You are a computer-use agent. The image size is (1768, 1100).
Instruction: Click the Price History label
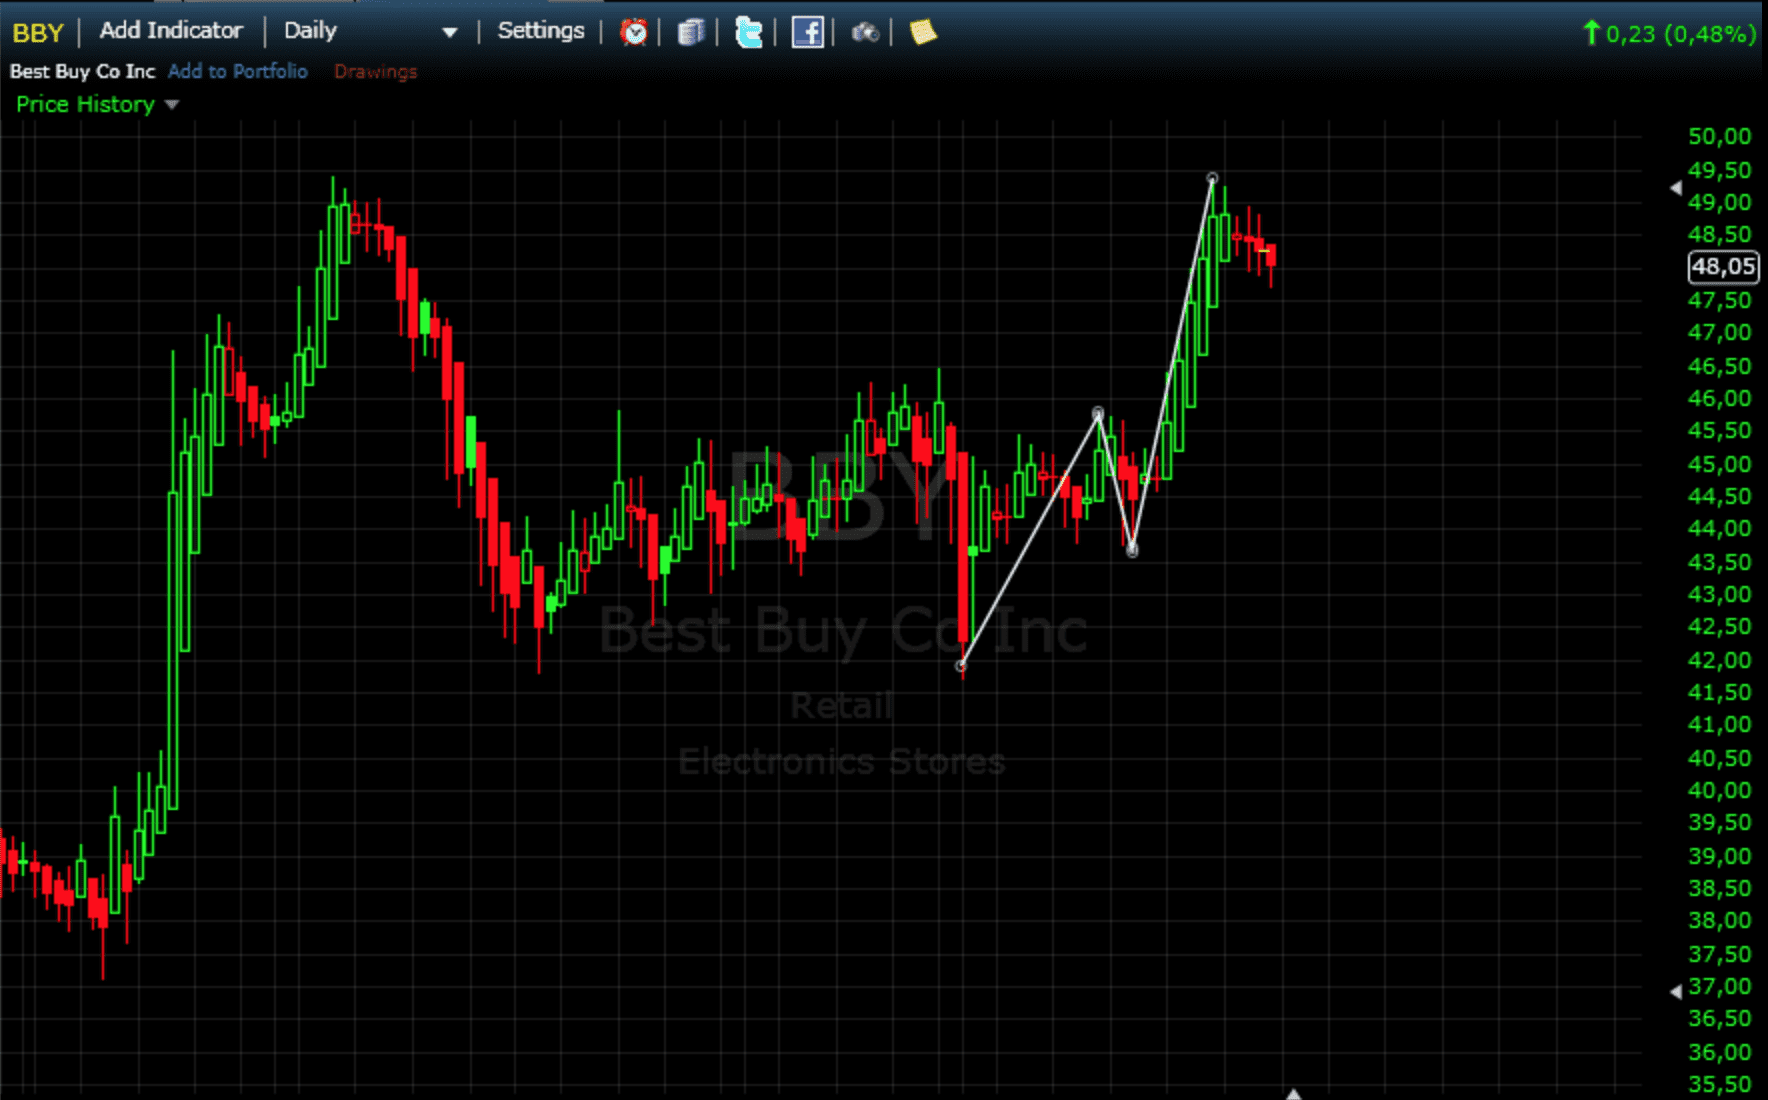[85, 104]
